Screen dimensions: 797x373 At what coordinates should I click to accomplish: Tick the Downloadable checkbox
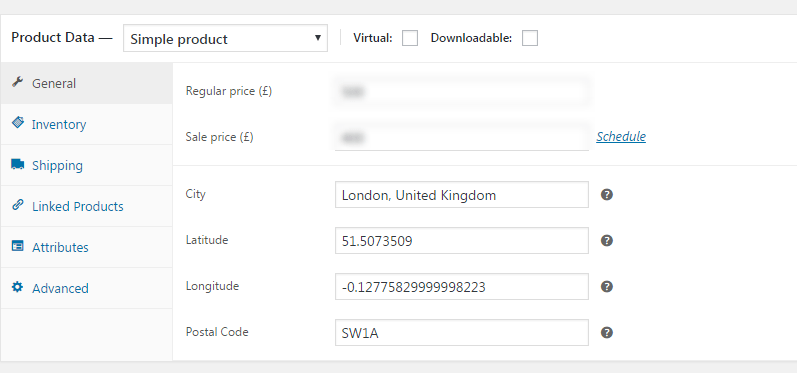click(x=530, y=38)
